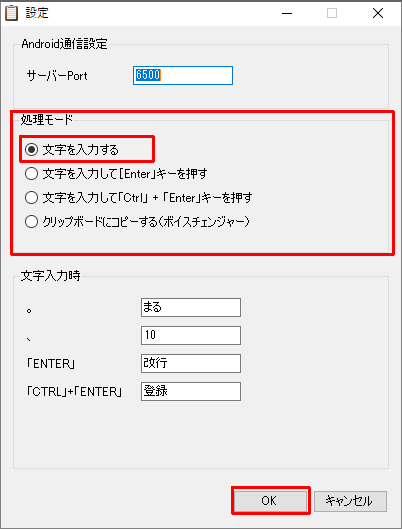Click the Android通信設定 group label
The width and height of the screenshot is (402, 529).
tap(64, 44)
